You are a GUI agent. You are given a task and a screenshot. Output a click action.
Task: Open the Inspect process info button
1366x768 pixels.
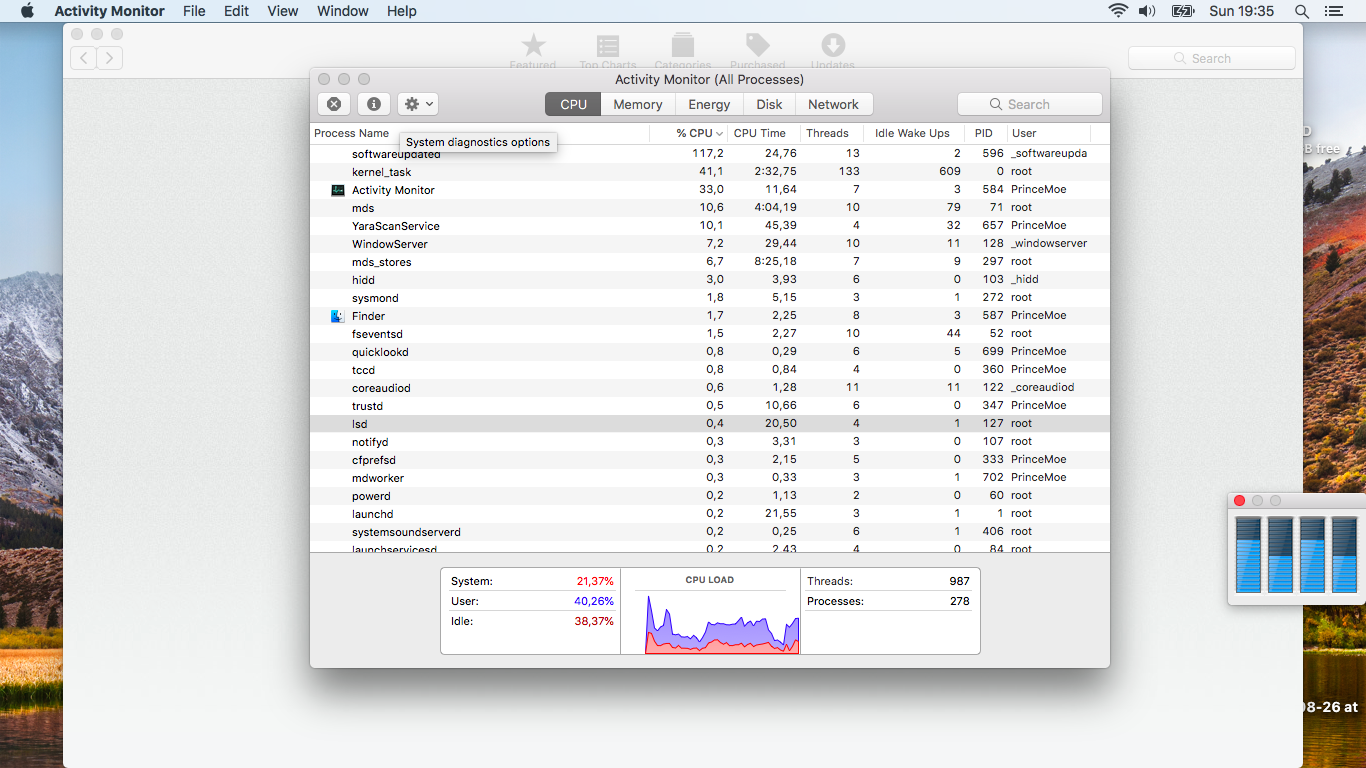coord(373,104)
